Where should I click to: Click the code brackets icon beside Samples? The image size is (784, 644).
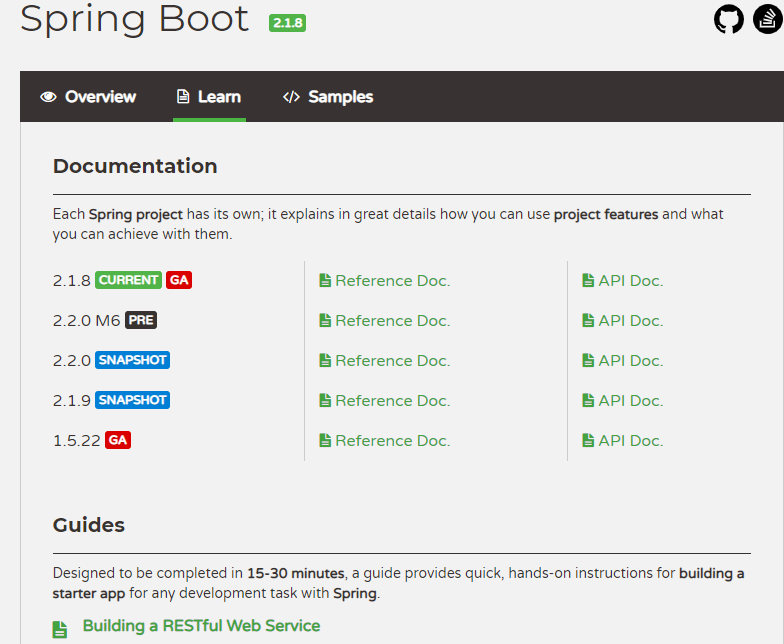click(291, 96)
